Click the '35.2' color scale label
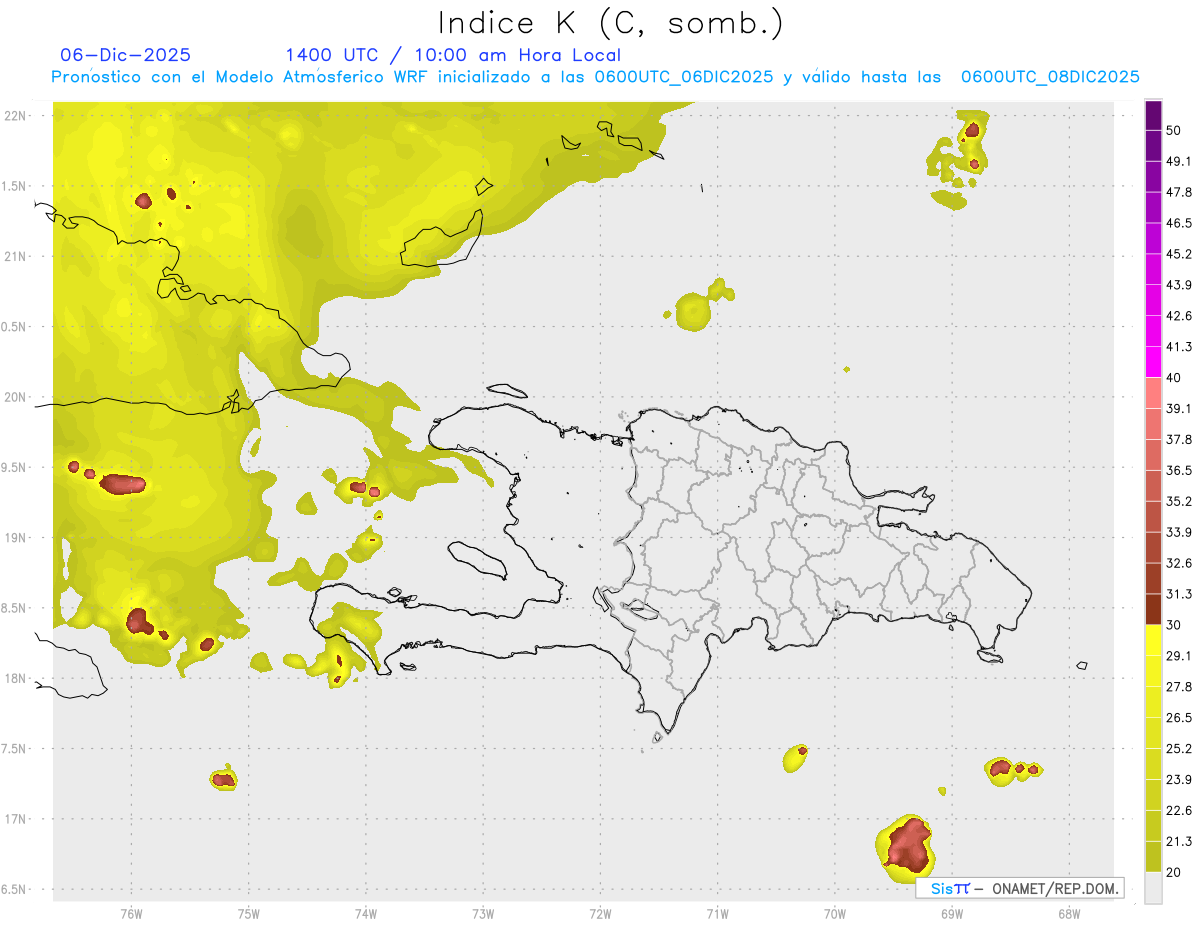This screenshot has height=927, width=1200. [1178, 501]
